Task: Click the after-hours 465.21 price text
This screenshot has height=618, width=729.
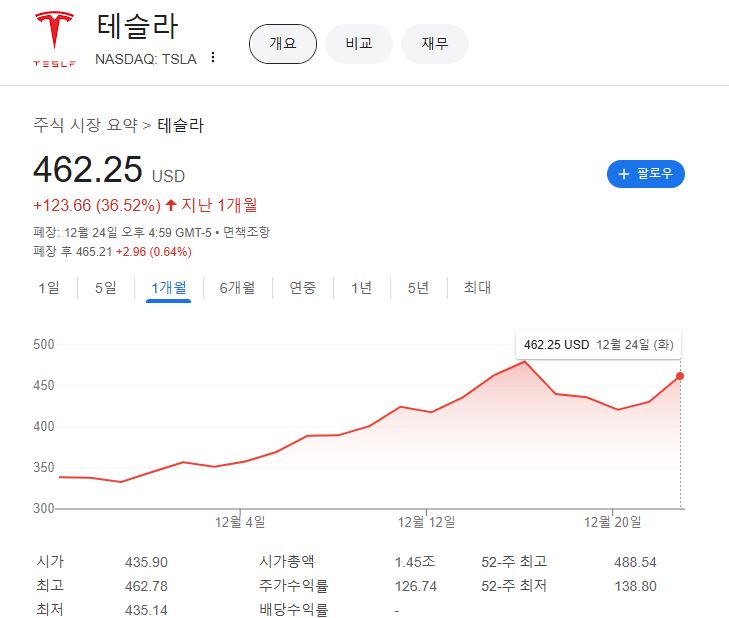Action: coord(94,252)
